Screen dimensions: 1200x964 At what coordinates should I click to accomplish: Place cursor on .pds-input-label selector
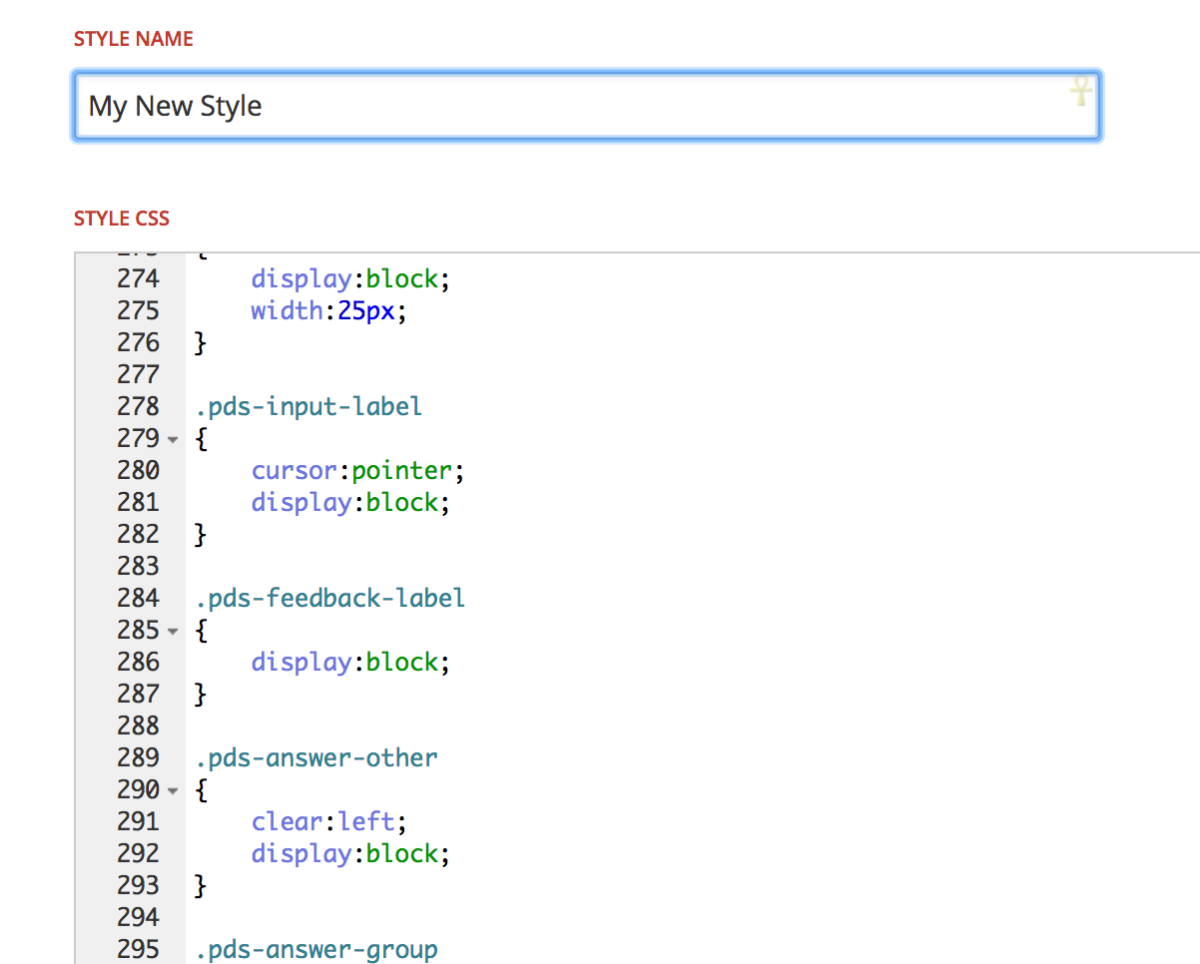pos(309,407)
